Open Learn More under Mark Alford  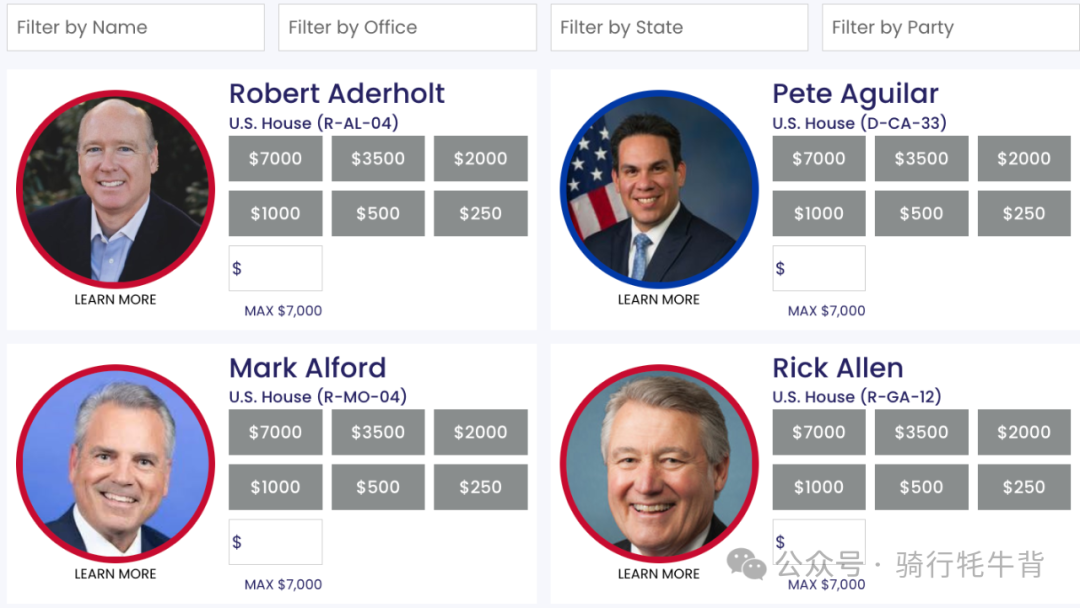point(115,574)
